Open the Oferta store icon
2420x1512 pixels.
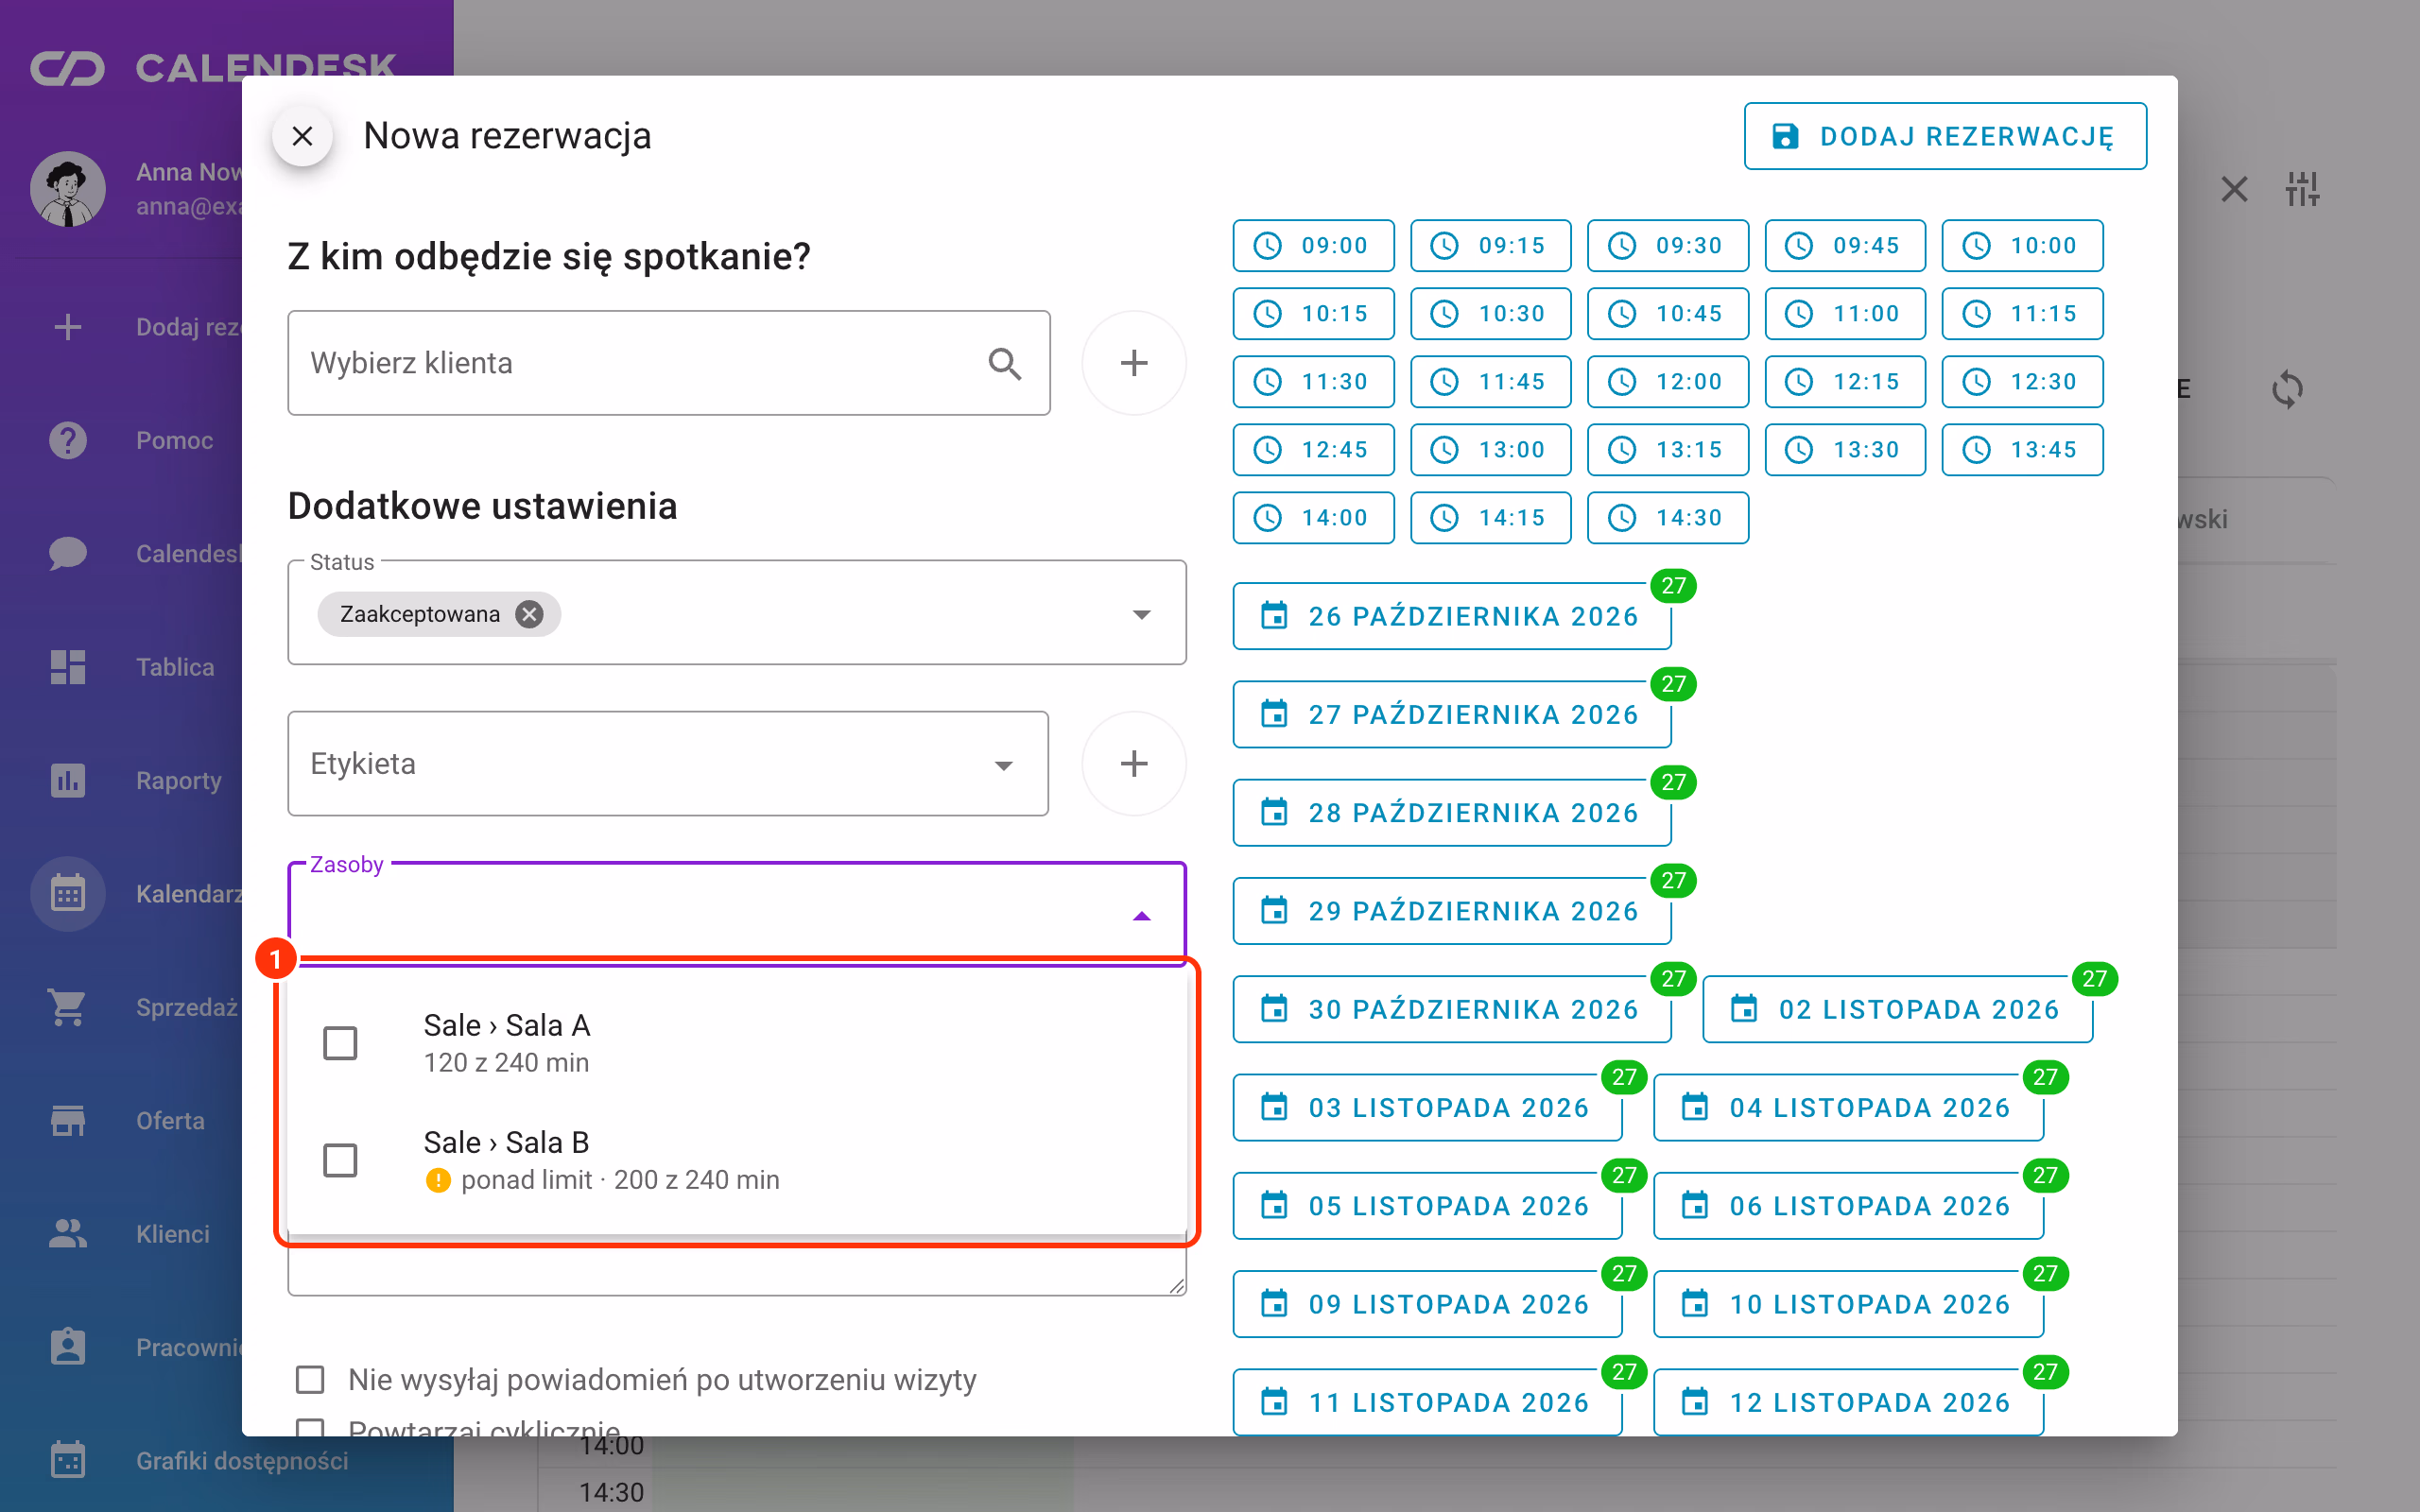[x=68, y=1121]
